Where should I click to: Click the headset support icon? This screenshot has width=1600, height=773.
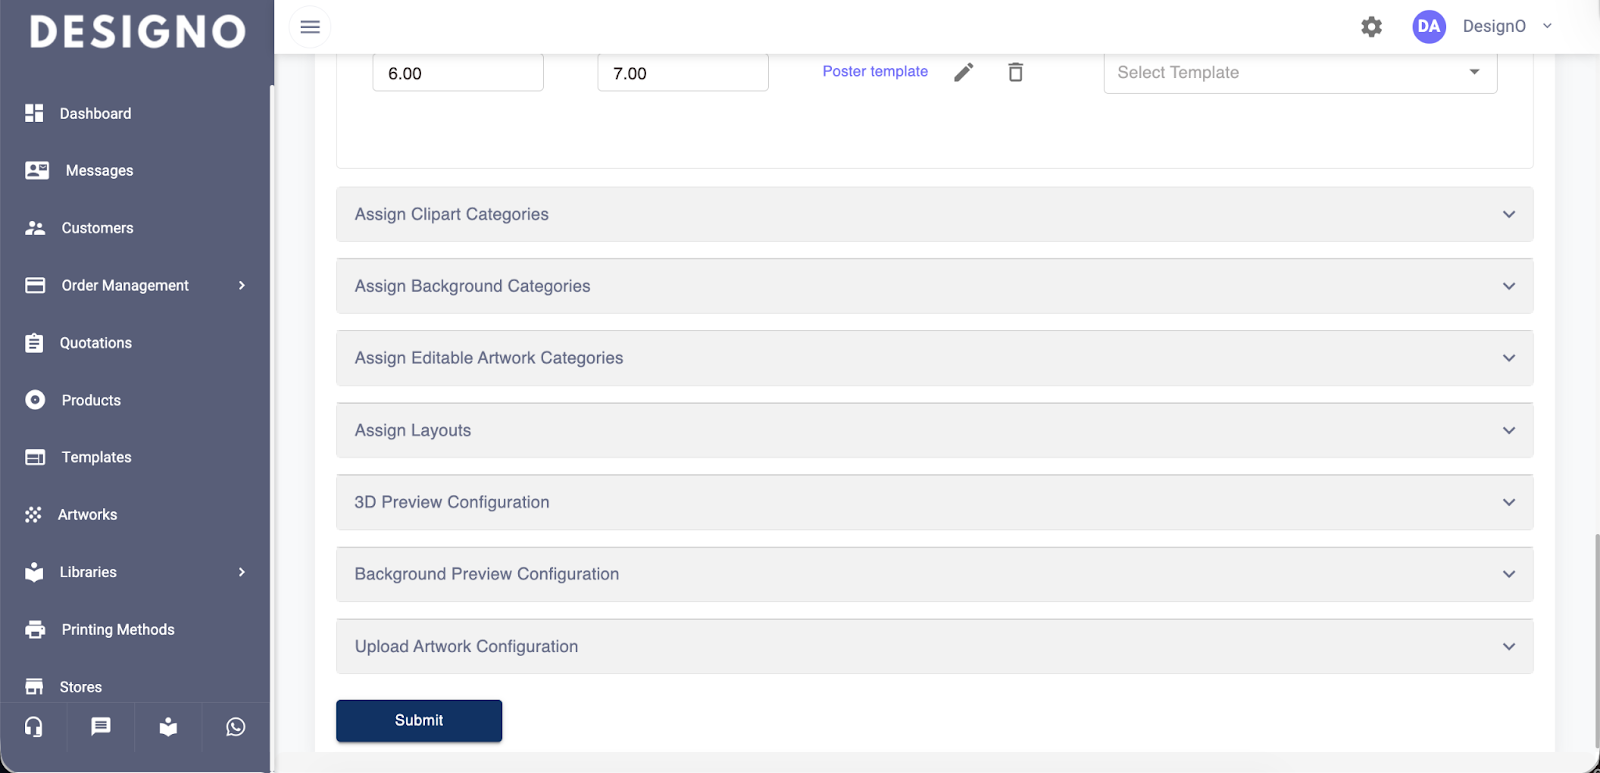coord(34,727)
